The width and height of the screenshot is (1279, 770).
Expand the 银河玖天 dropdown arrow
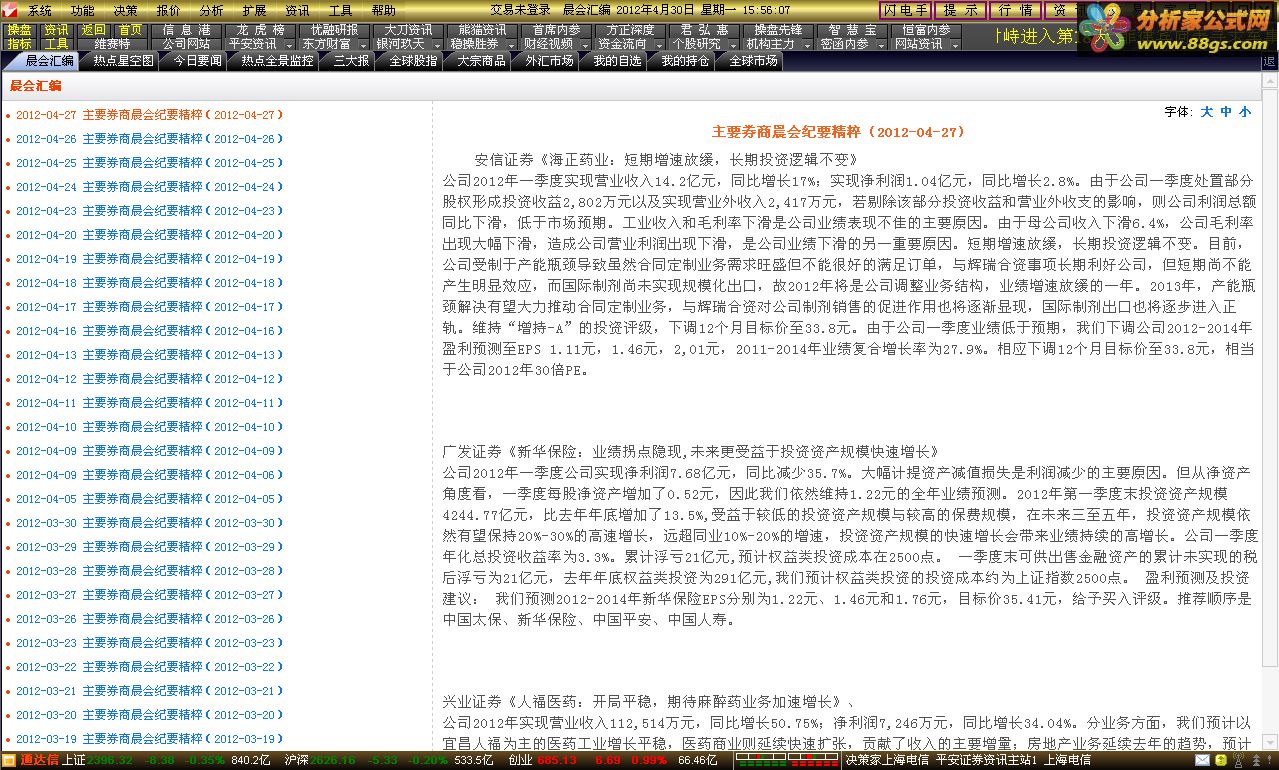pyautogui.click(x=437, y=45)
